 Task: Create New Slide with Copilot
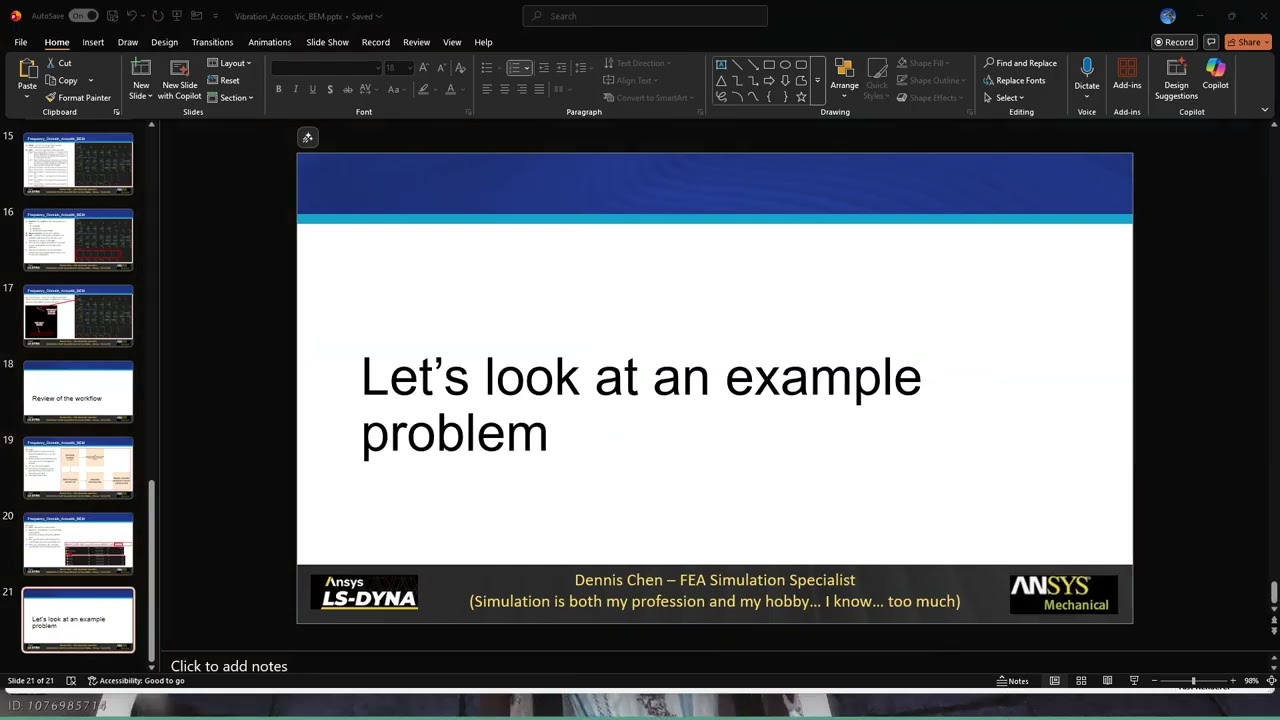point(180,79)
